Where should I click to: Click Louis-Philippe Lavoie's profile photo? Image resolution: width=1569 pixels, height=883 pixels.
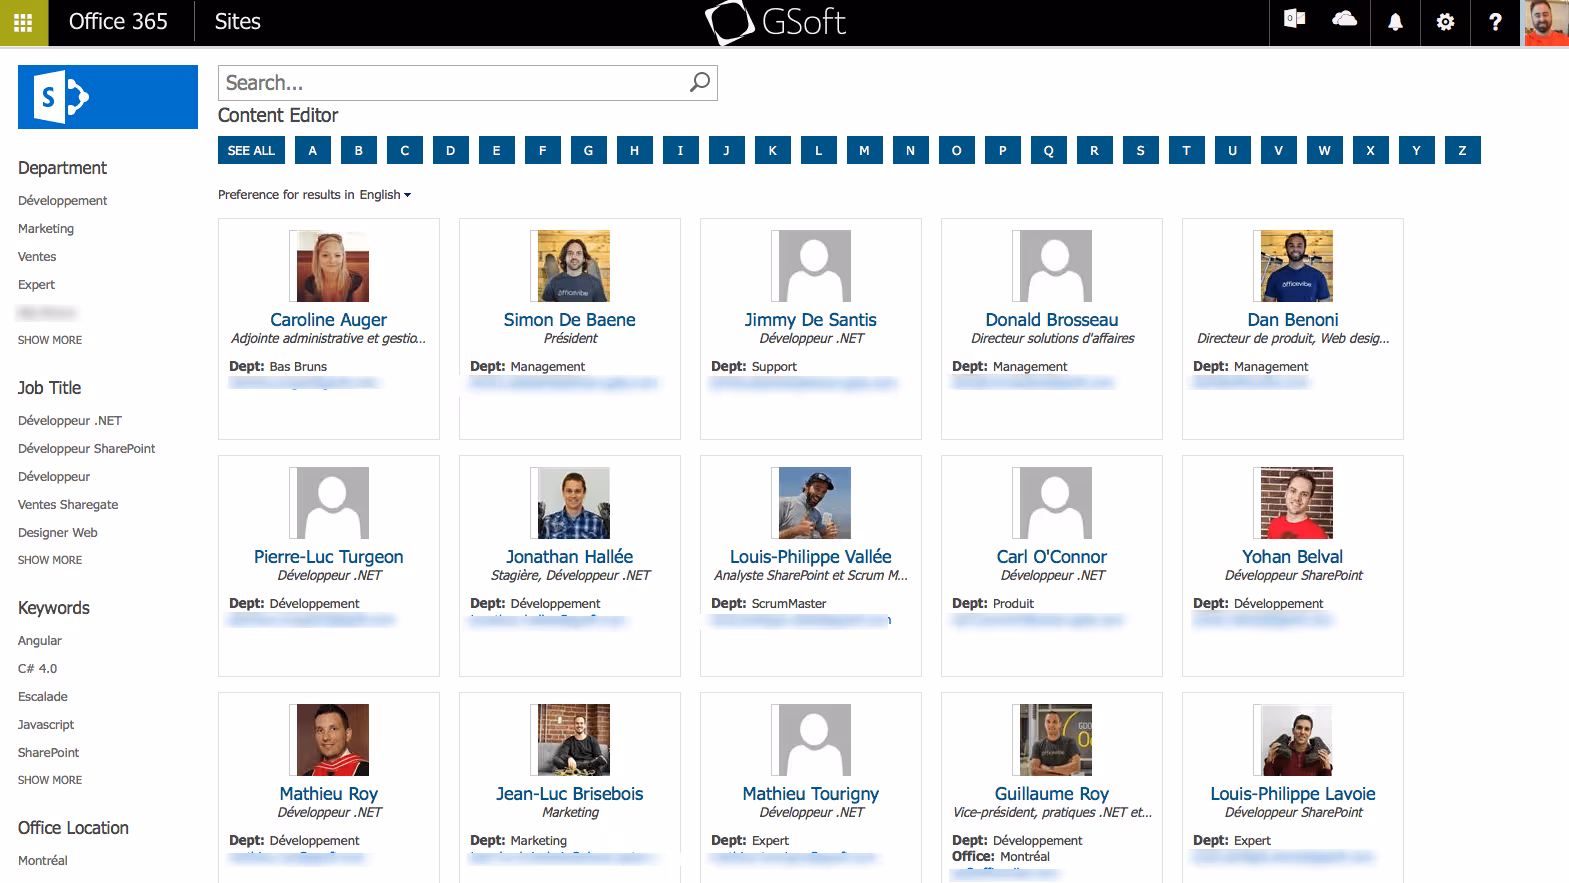(1297, 740)
